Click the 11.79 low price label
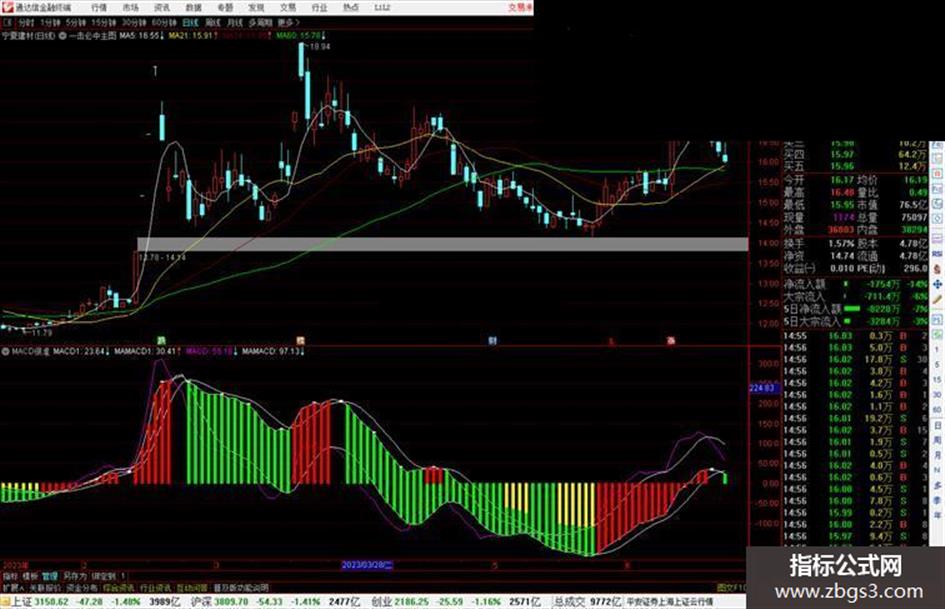The image size is (945, 609). 42,332
